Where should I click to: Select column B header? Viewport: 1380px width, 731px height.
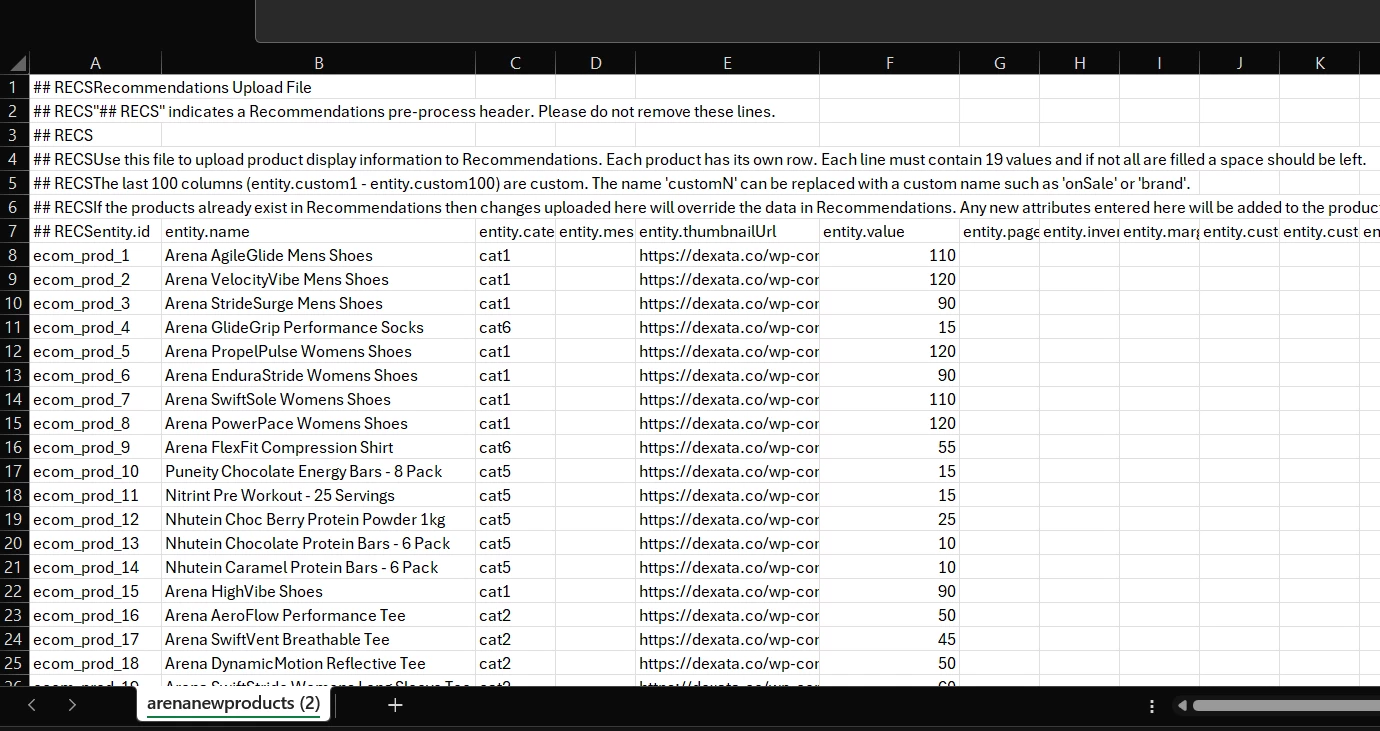pos(318,63)
